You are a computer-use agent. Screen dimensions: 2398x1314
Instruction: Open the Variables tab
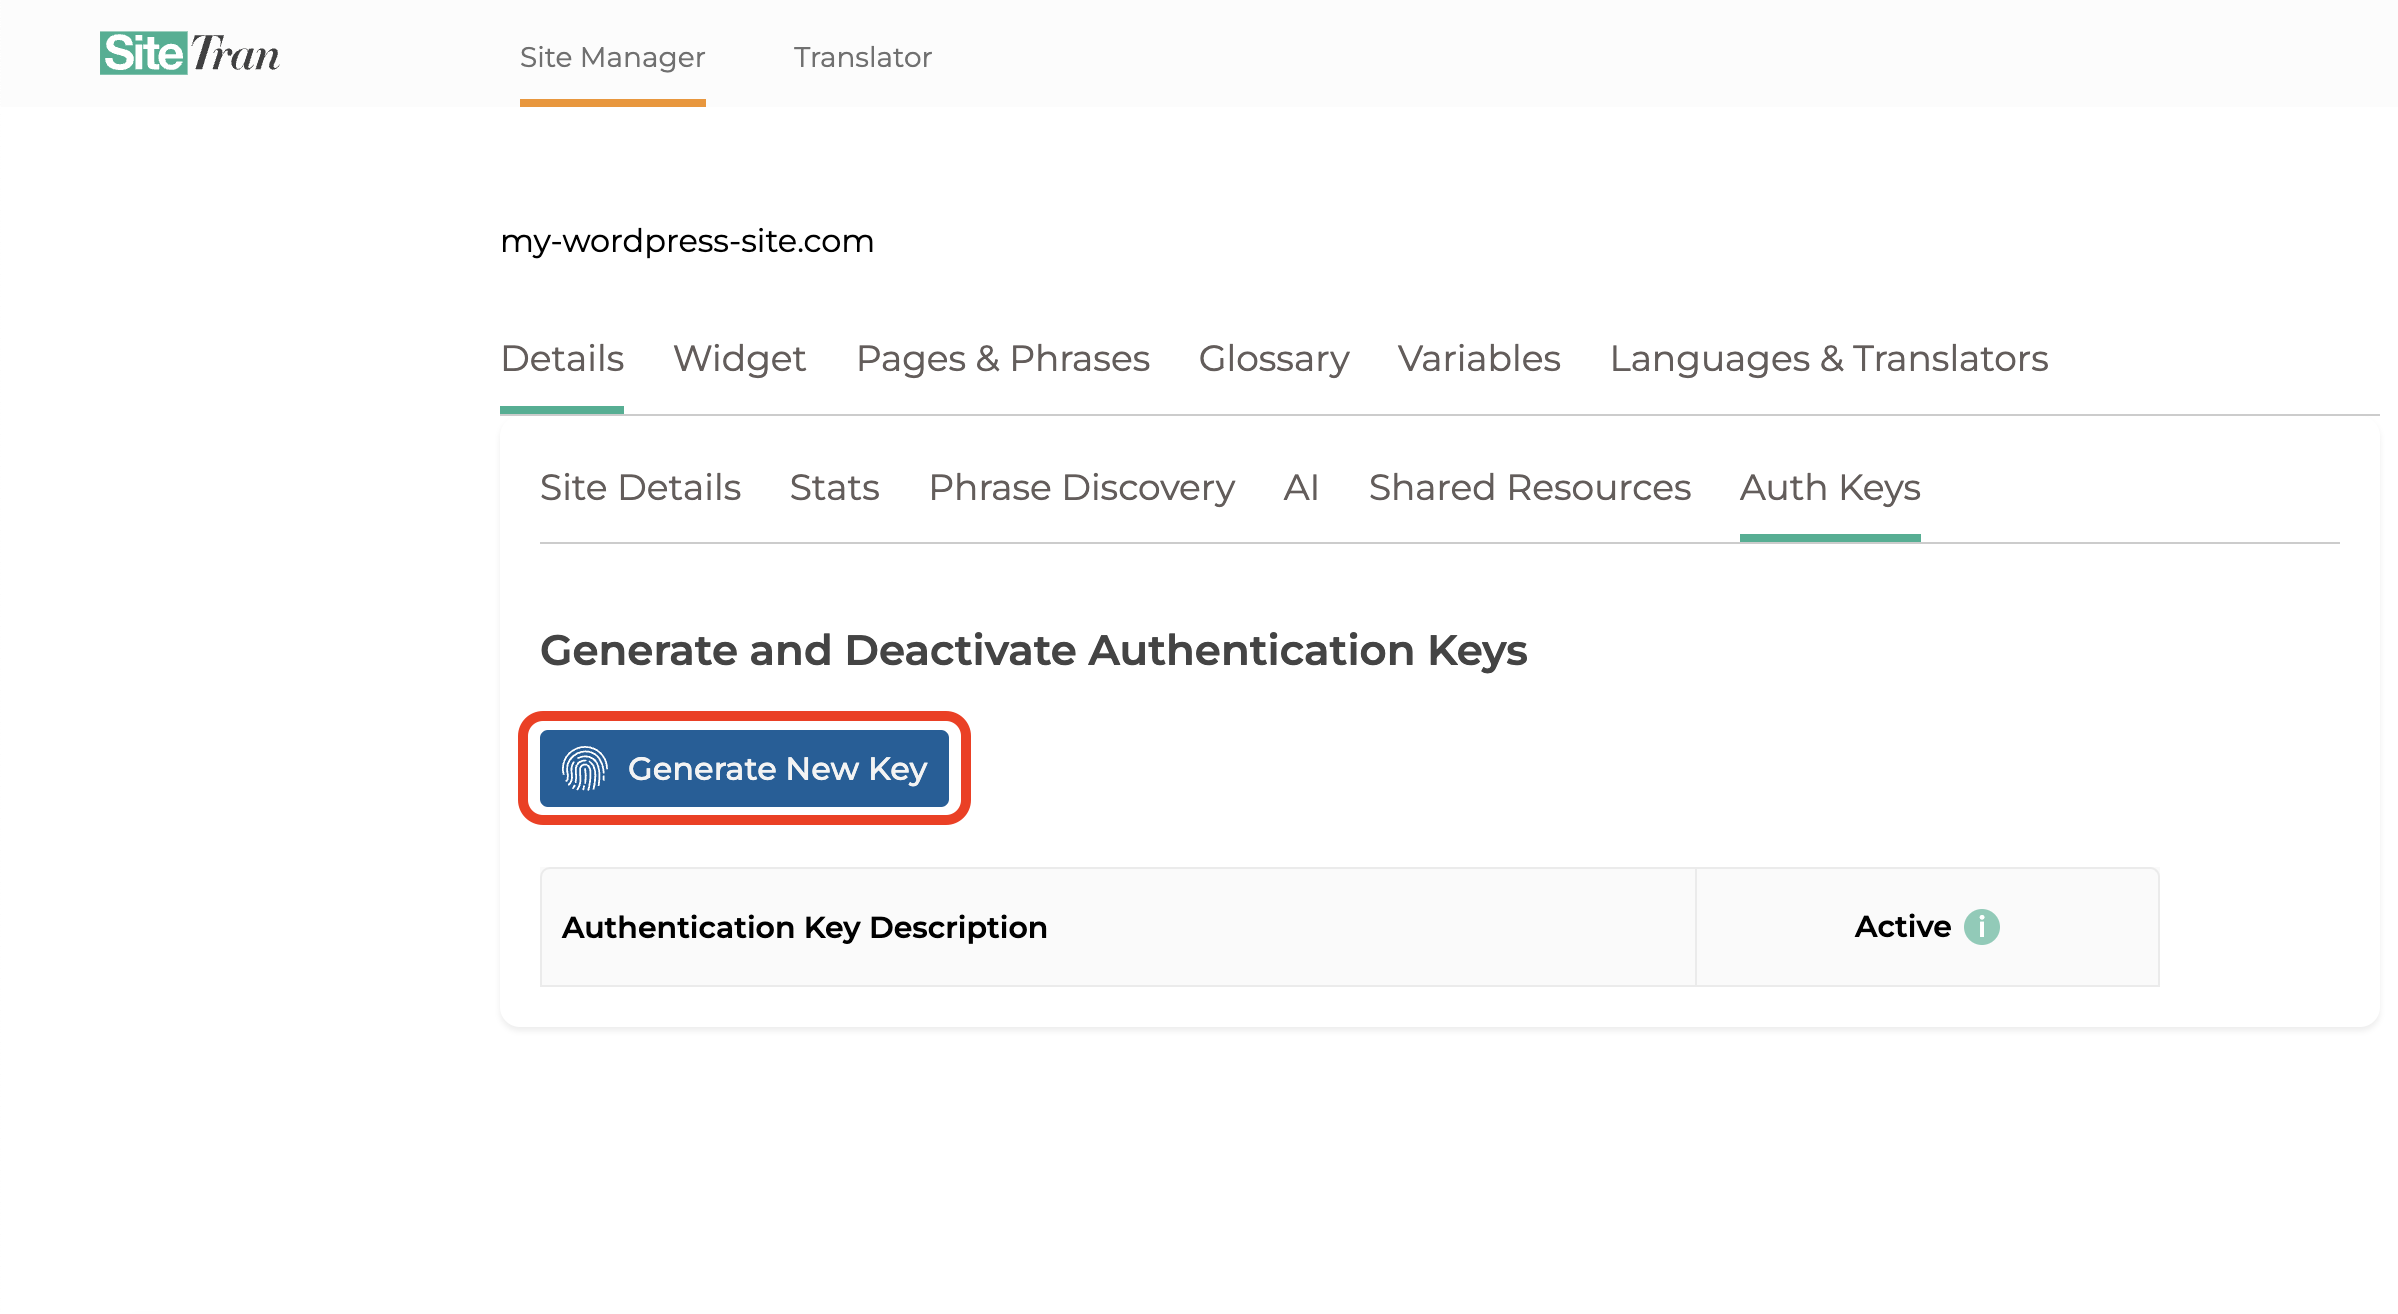tap(1479, 358)
